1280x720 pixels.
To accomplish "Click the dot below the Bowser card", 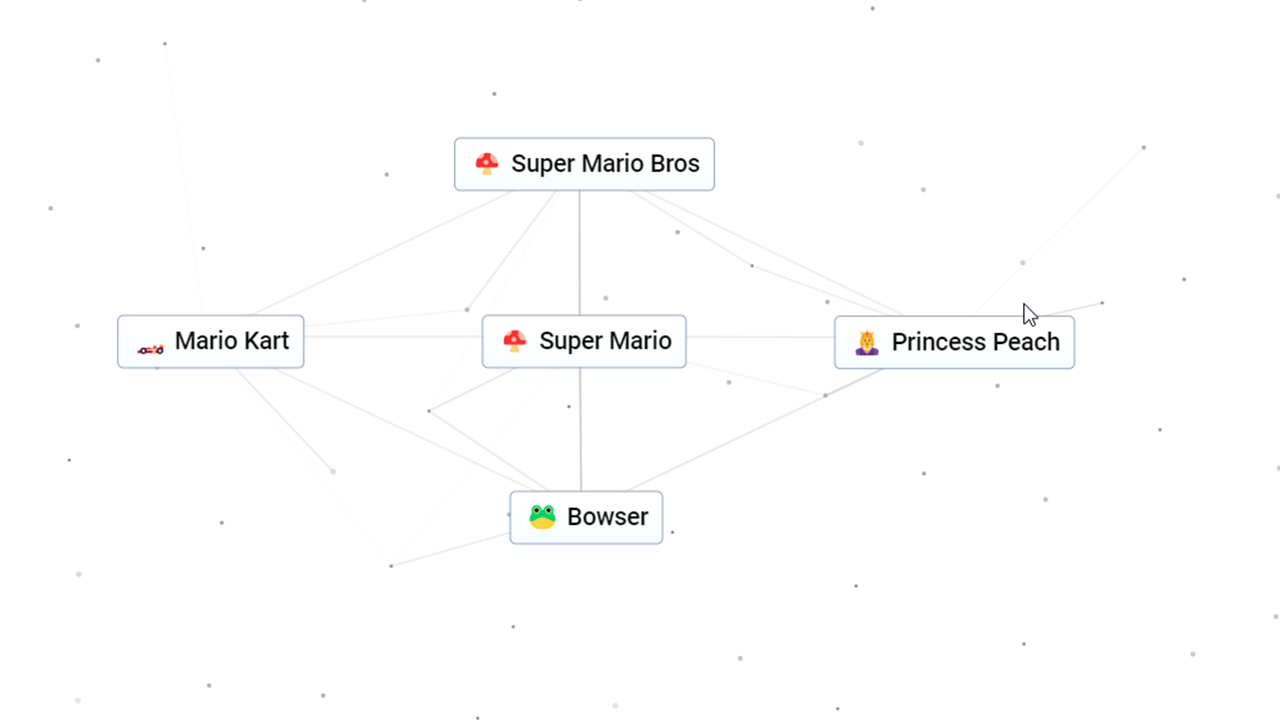I will (513, 625).
